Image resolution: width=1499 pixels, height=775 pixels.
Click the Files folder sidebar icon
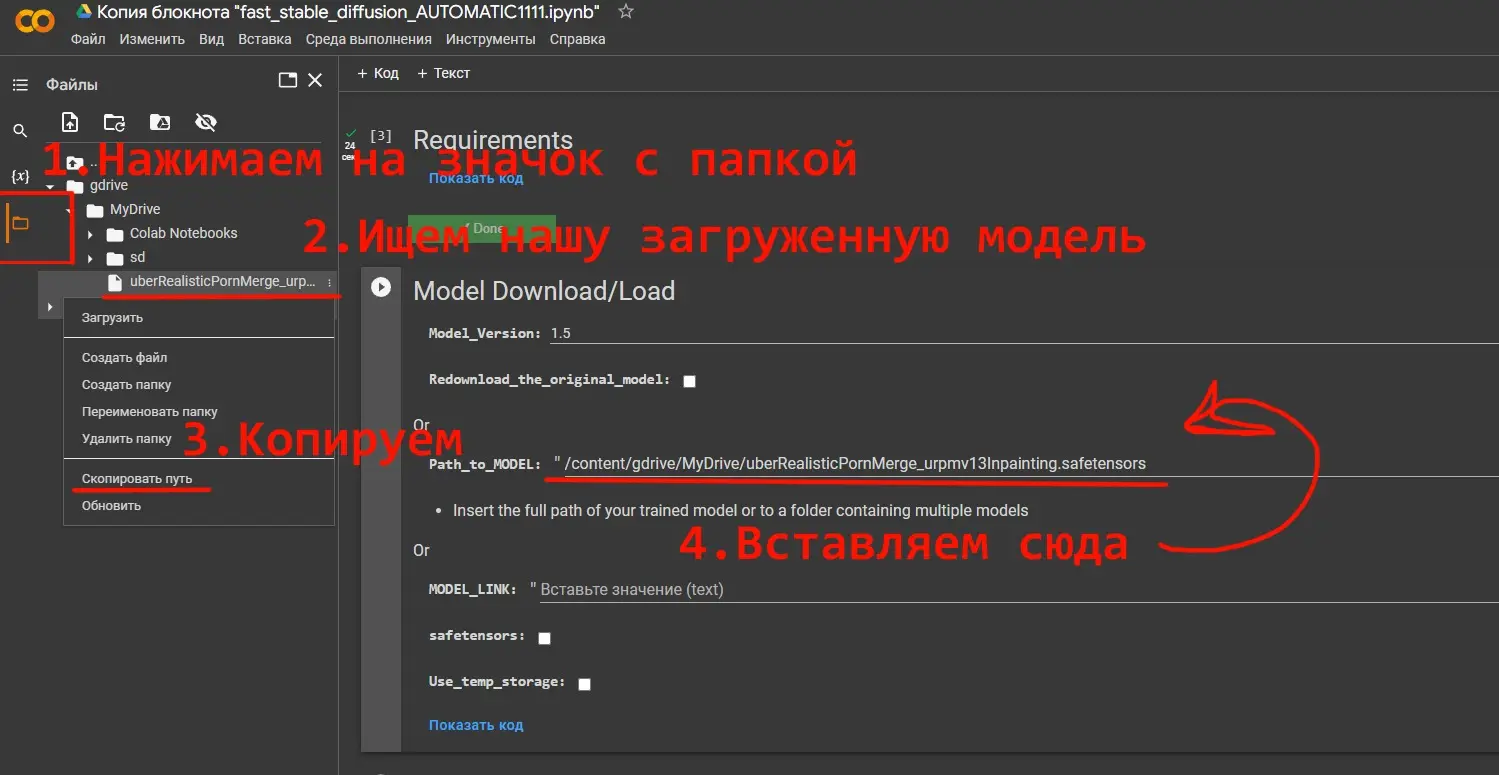pyautogui.click(x=20, y=223)
